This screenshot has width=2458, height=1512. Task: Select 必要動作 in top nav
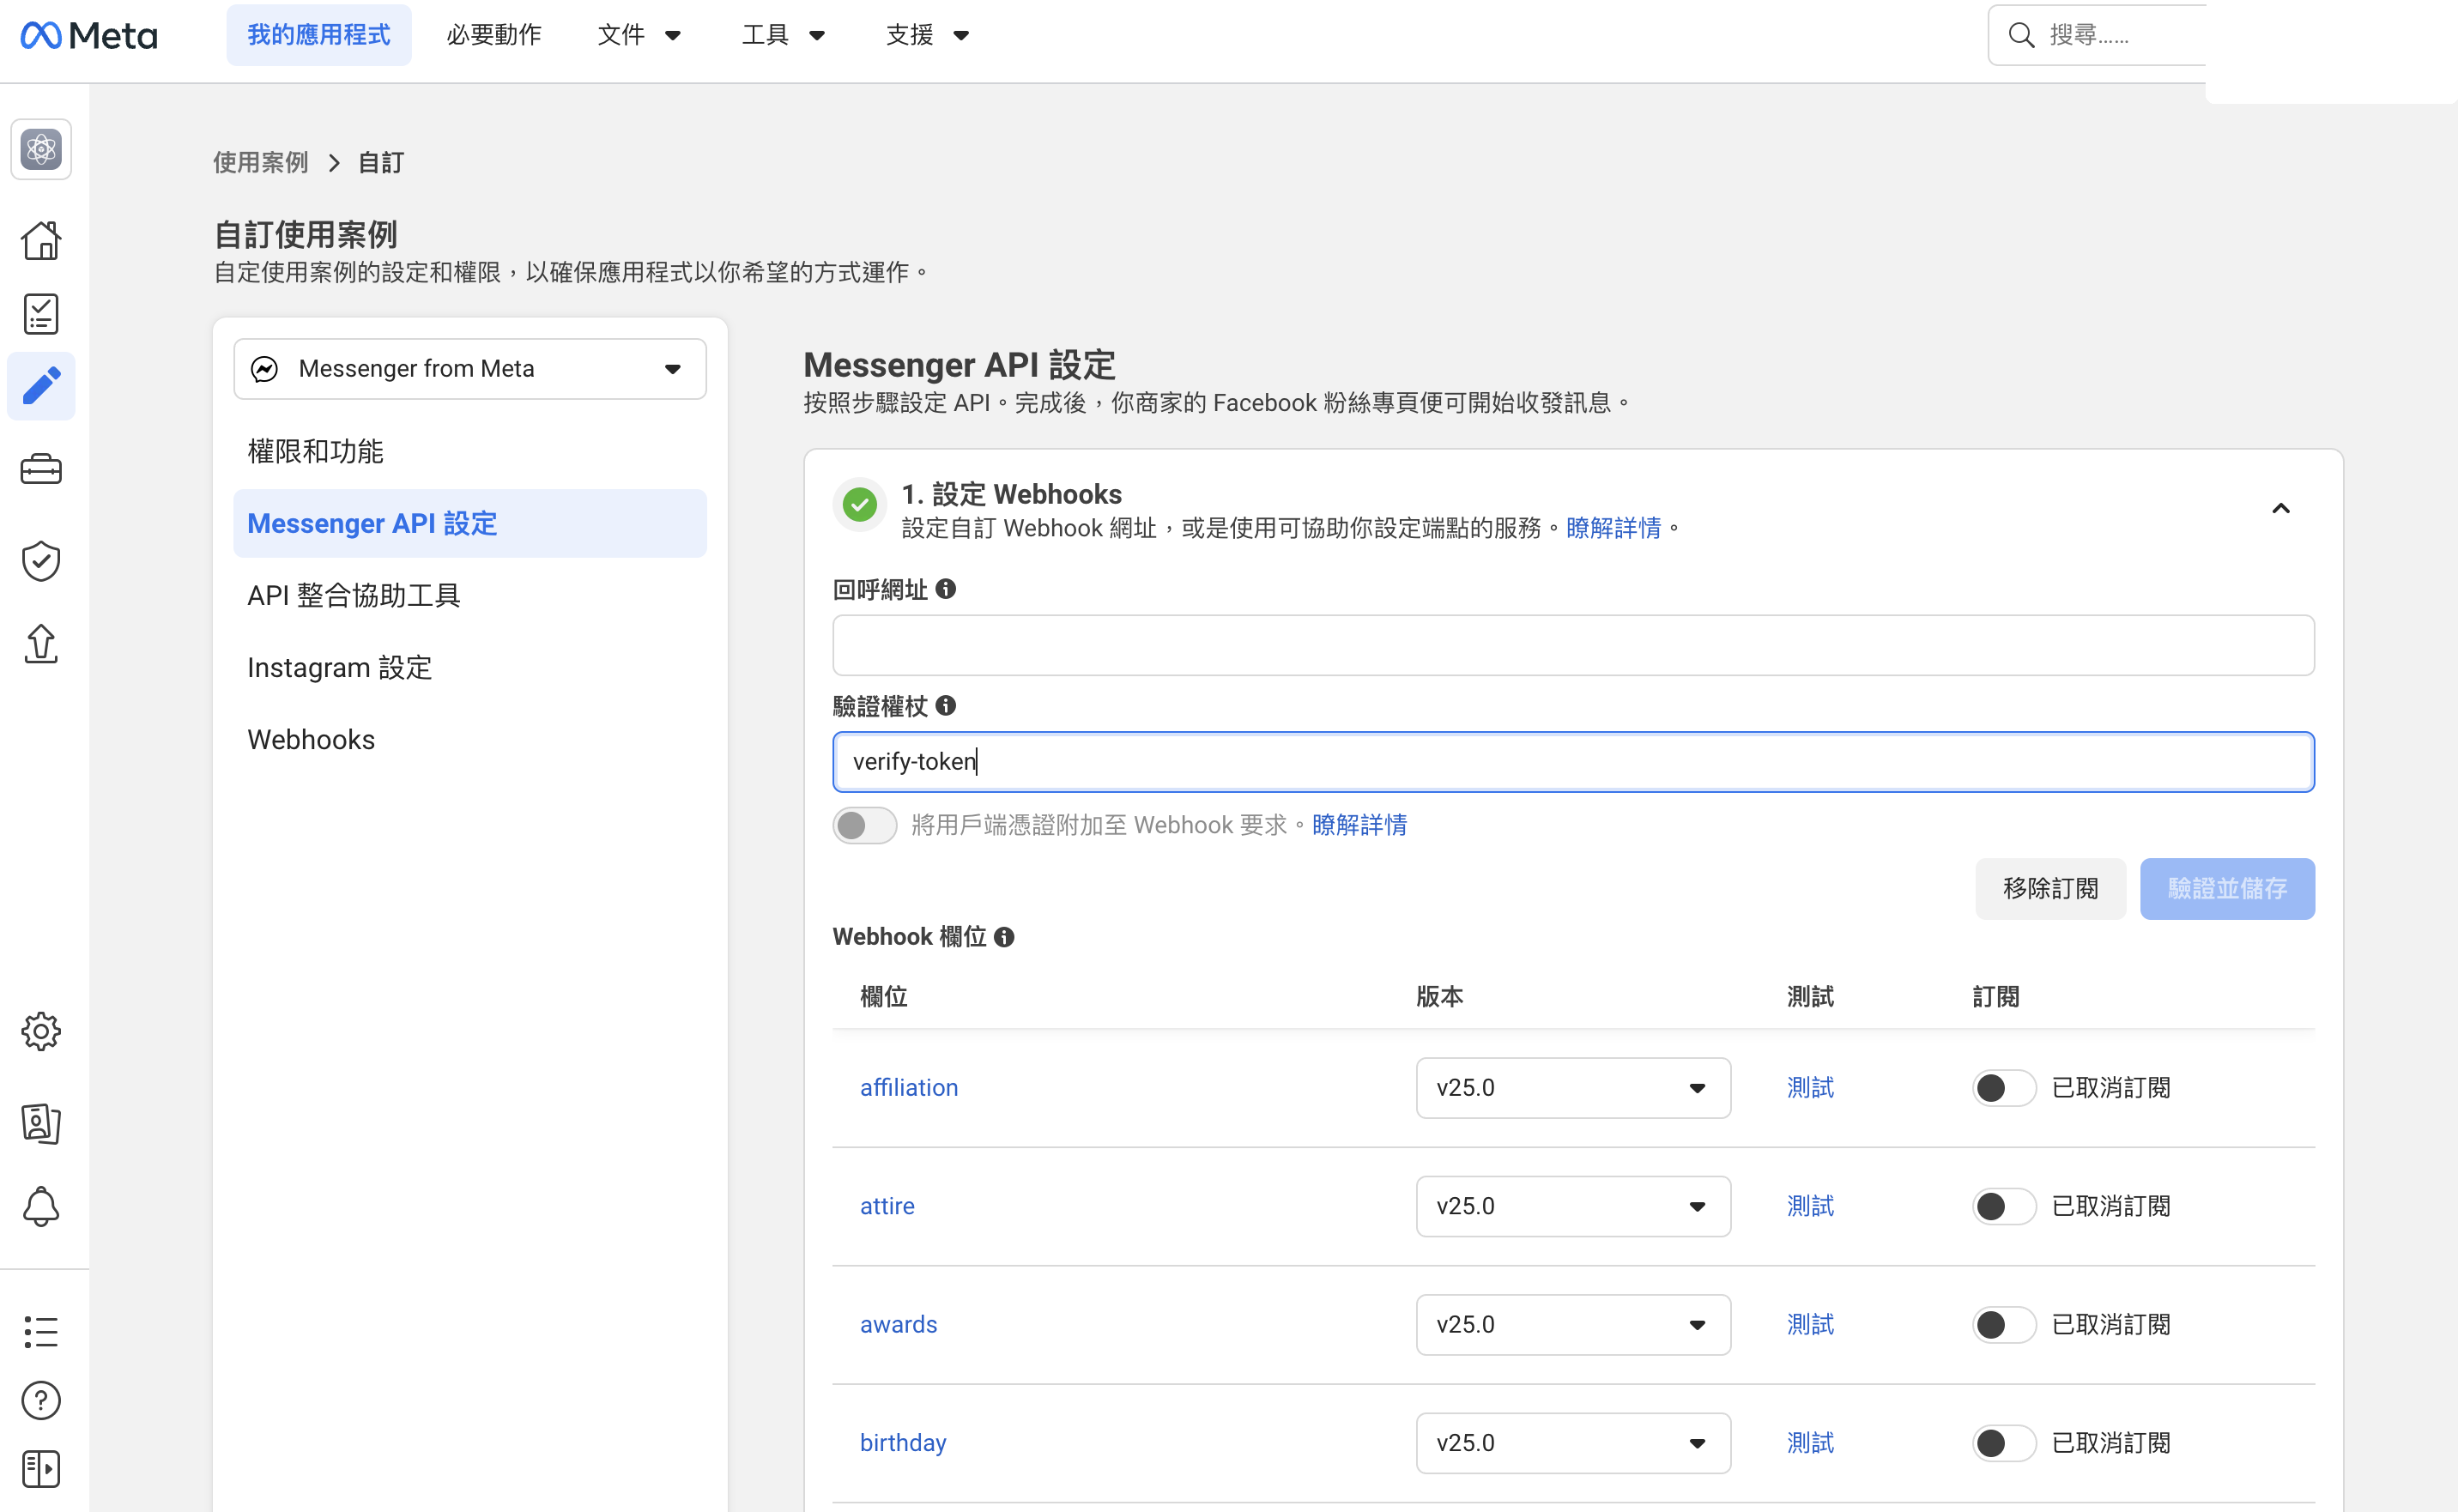pos(494,35)
